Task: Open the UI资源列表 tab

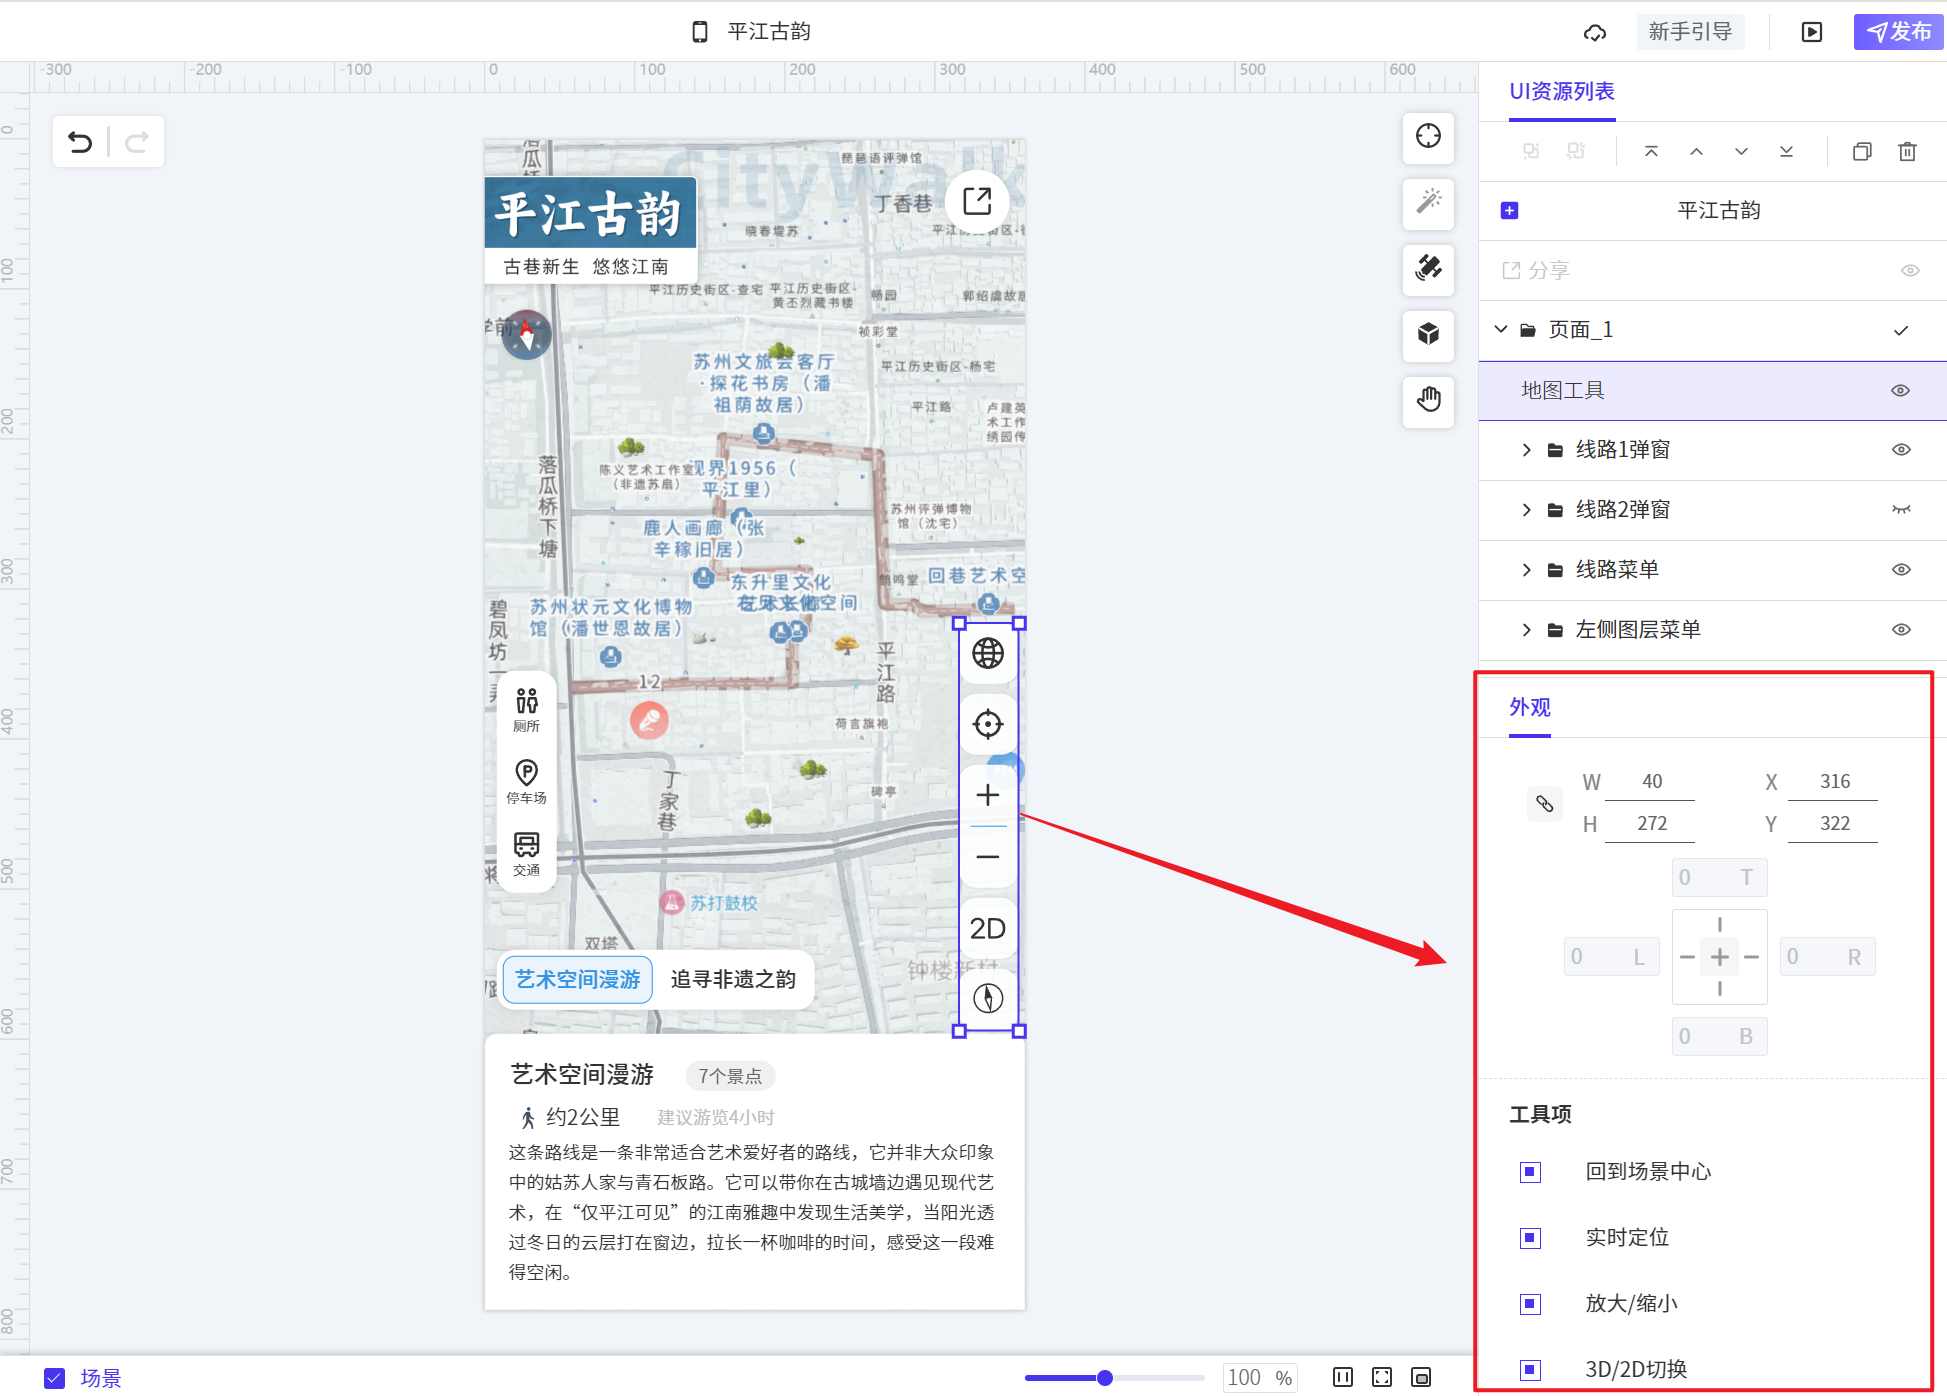Action: point(1562,91)
